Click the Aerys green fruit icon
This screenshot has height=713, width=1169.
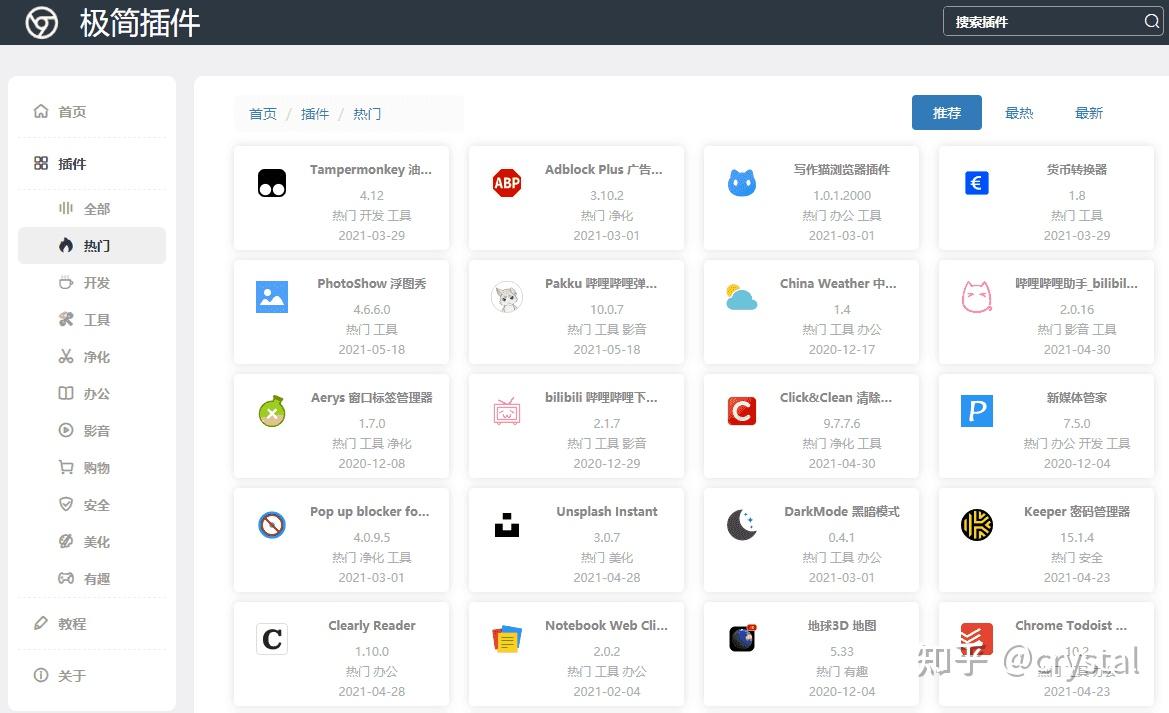tap(272, 411)
